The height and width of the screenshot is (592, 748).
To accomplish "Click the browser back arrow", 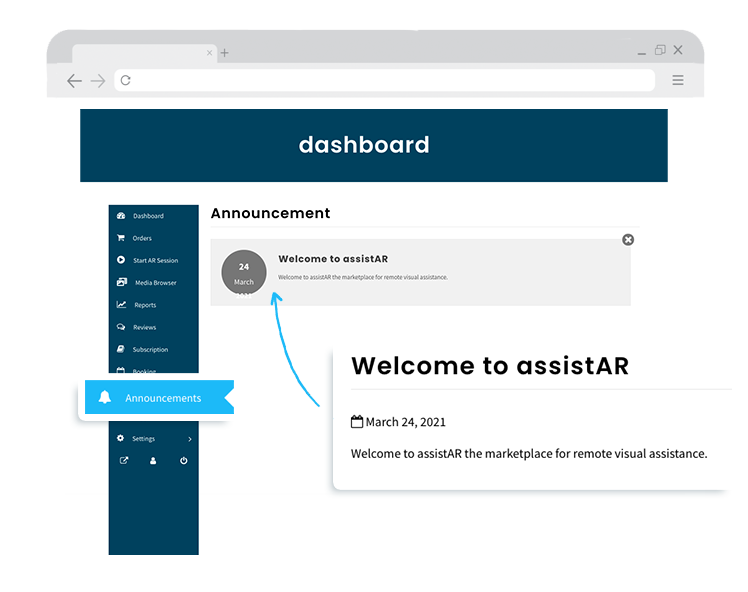I will coord(74,81).
